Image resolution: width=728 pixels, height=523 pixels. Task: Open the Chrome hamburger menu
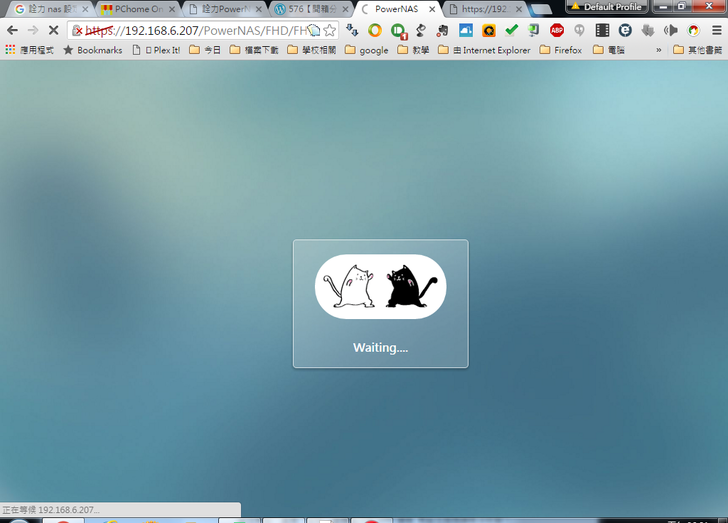[716, 30]
